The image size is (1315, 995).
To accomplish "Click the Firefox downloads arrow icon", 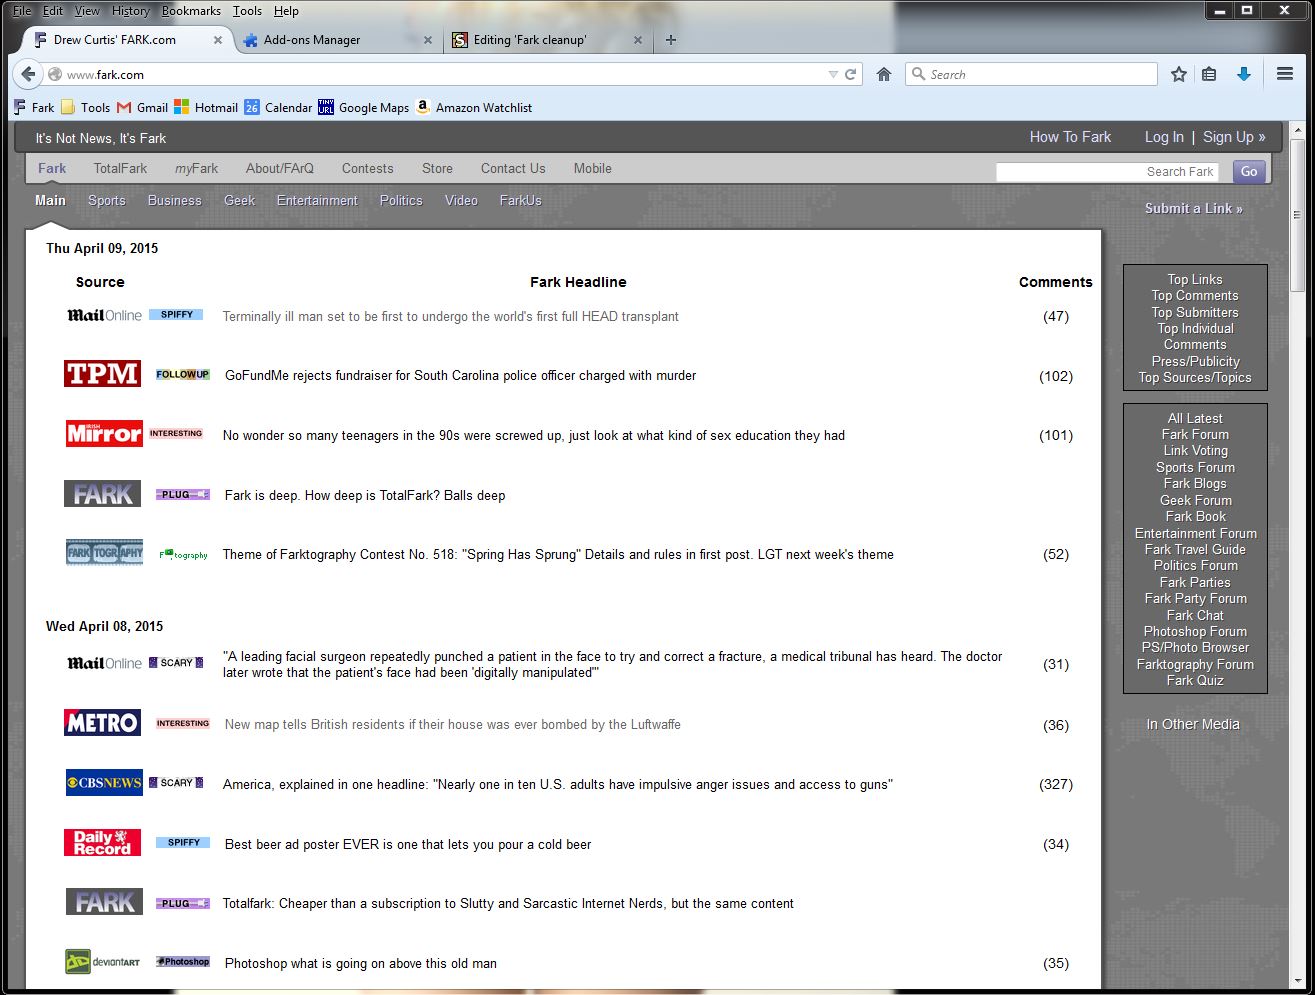I will coord(1243,74).
